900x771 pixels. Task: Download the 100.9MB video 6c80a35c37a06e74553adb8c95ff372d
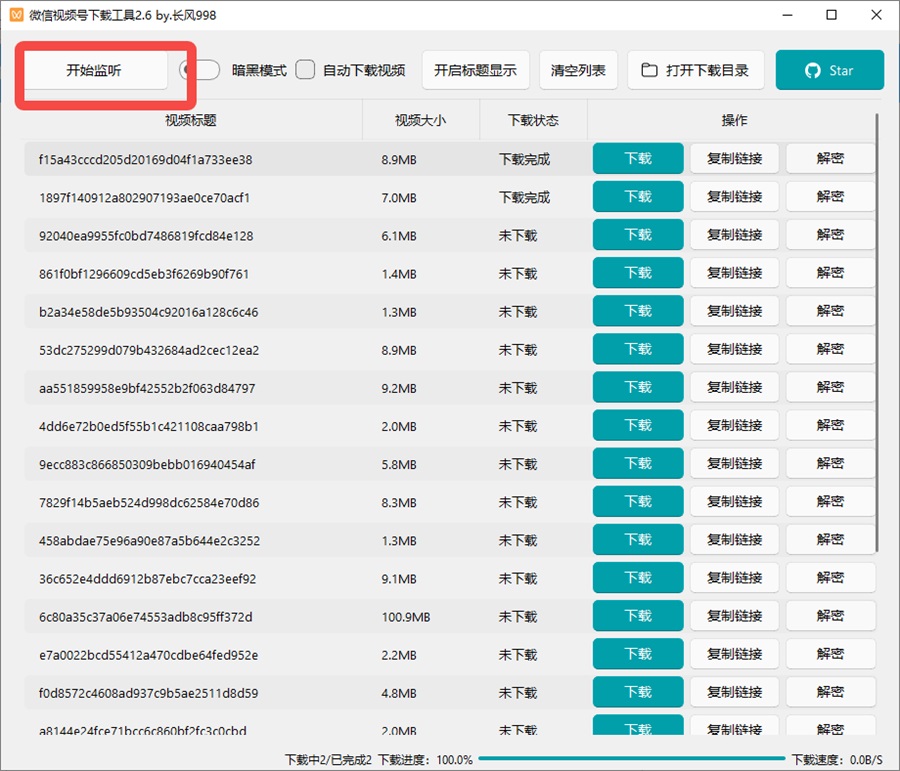point(638,615)
